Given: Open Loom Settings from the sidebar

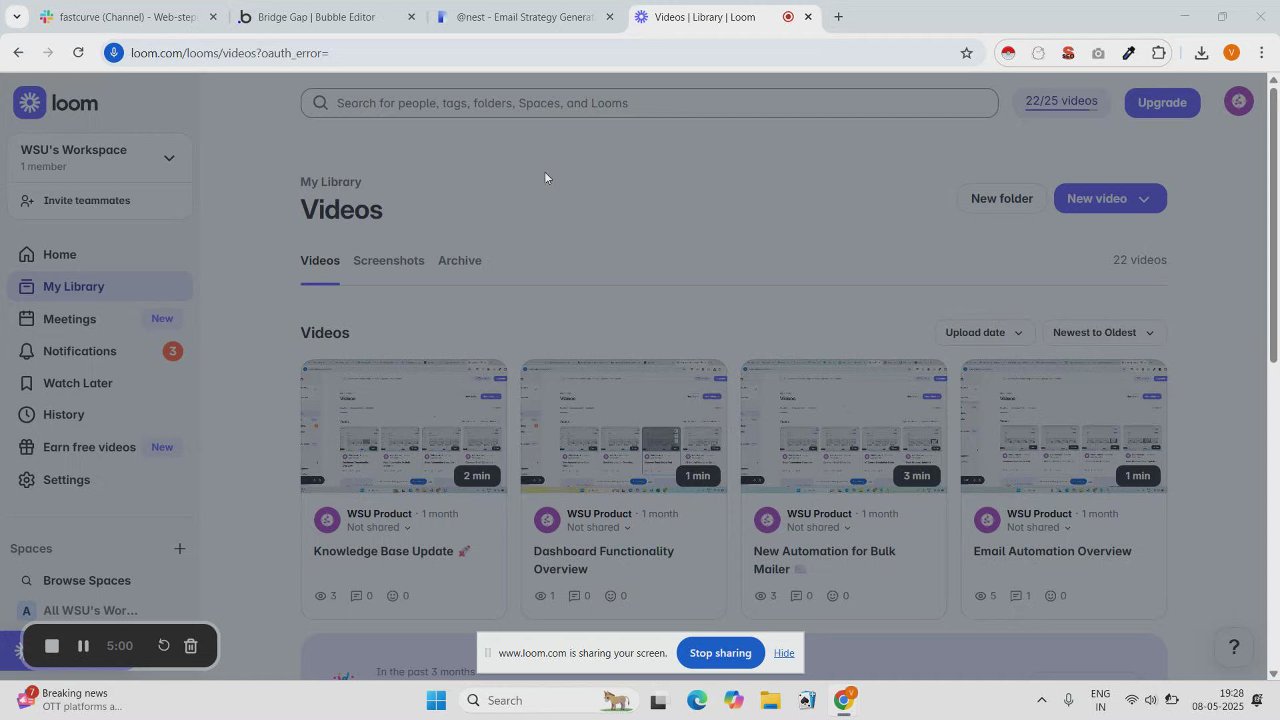Looking at the screenshot, I should 101,480.
